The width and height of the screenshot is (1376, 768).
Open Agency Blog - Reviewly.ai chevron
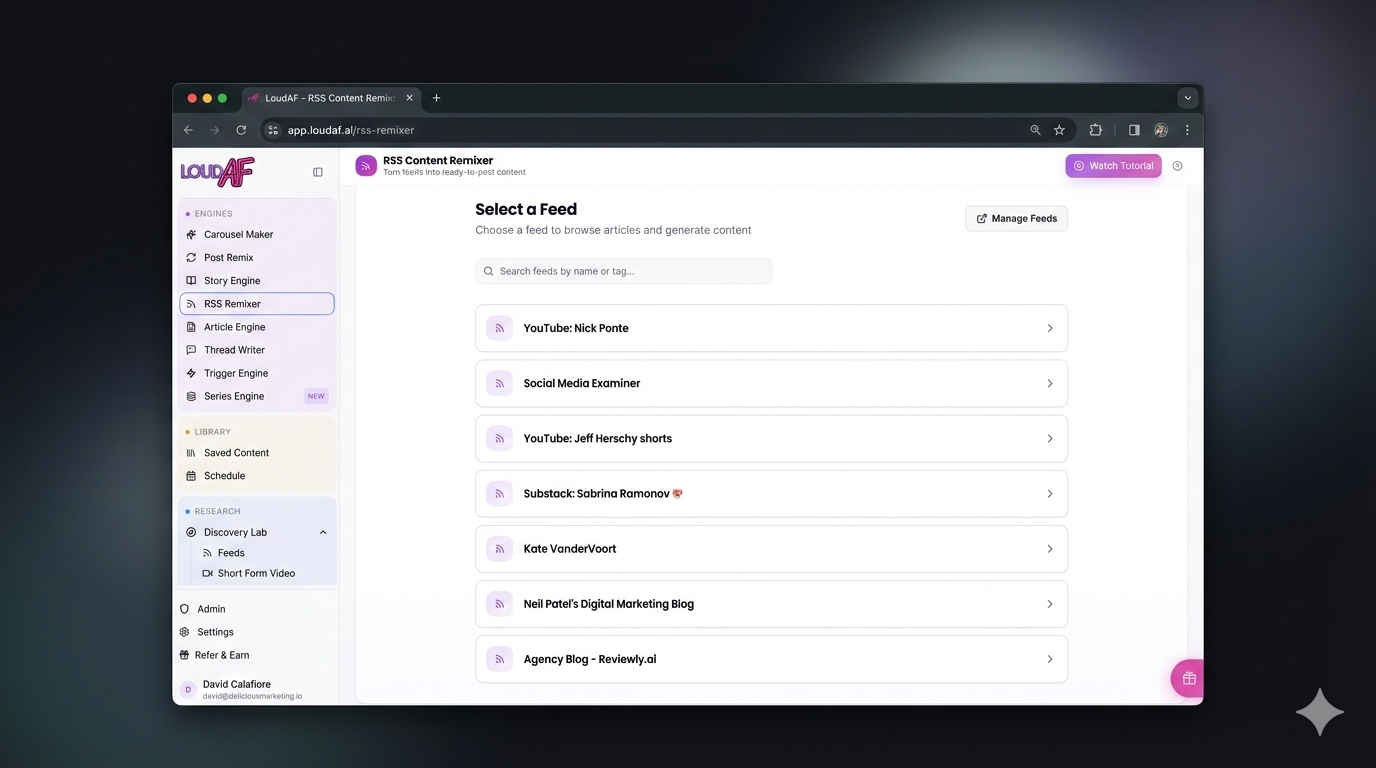point(1050,659)
